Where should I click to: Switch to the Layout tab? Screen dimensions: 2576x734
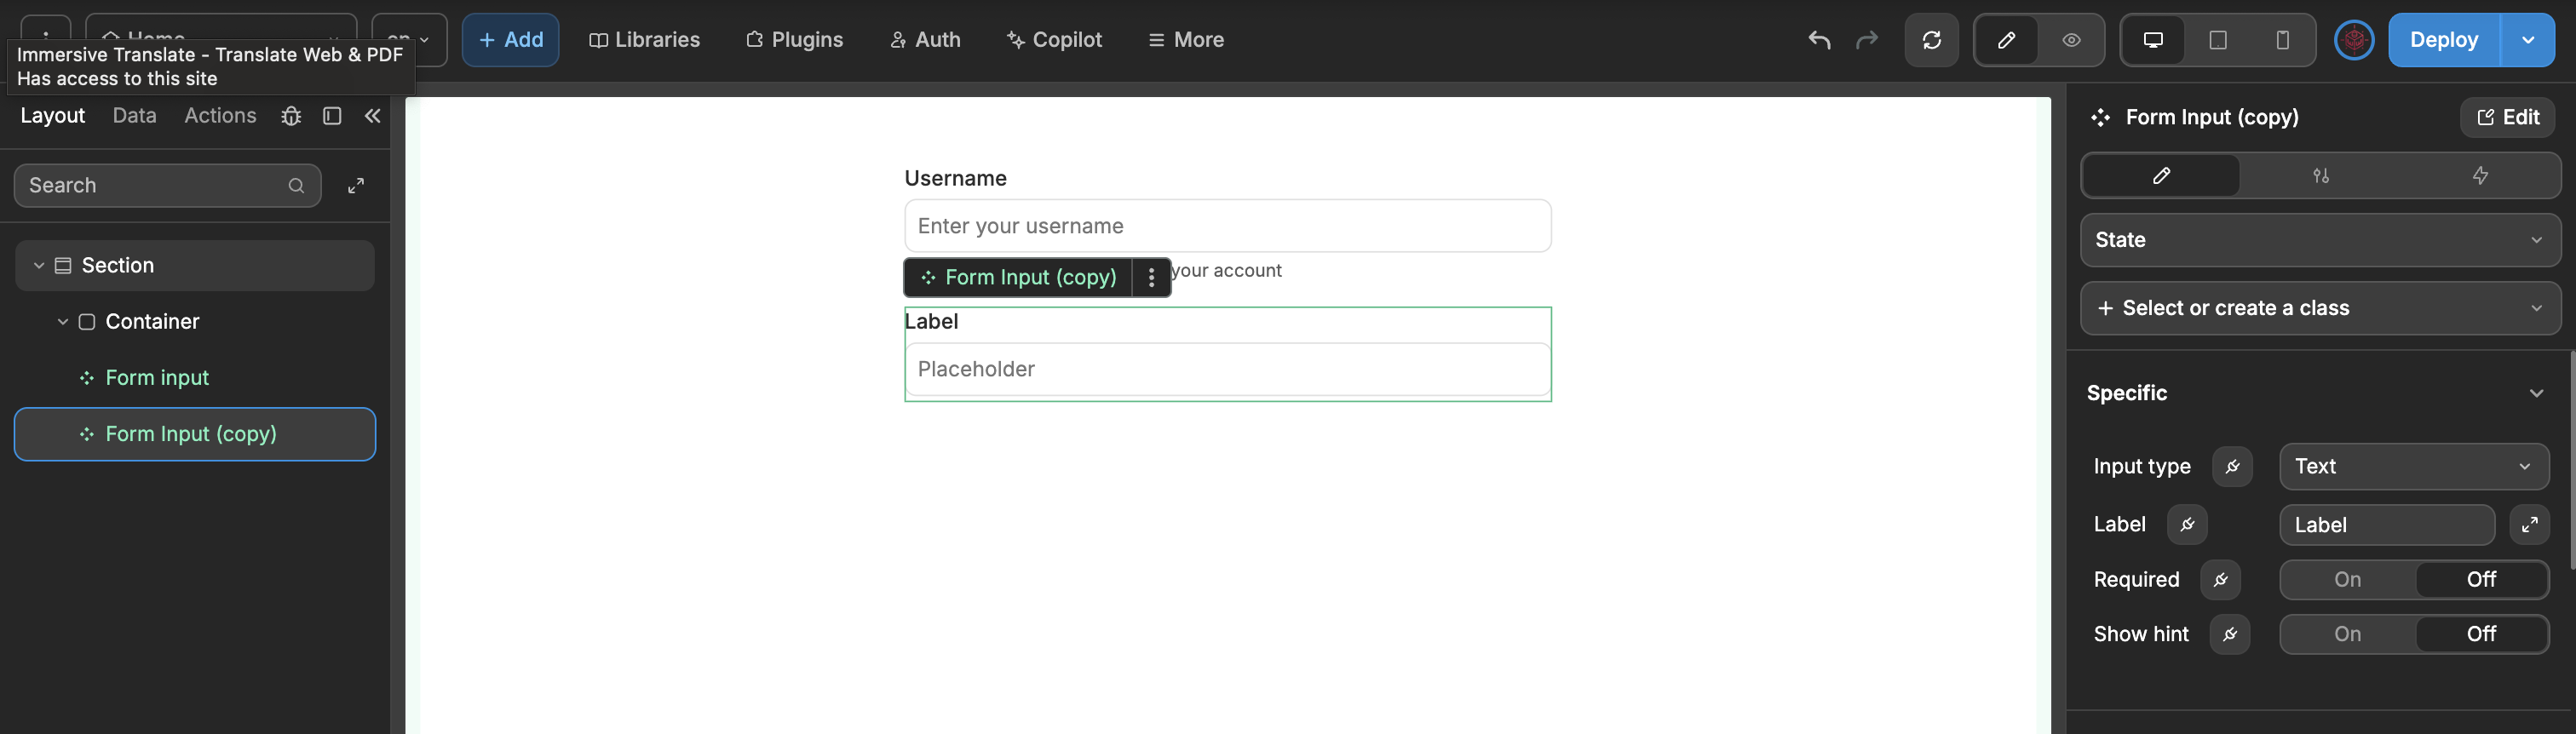(53, 116)
